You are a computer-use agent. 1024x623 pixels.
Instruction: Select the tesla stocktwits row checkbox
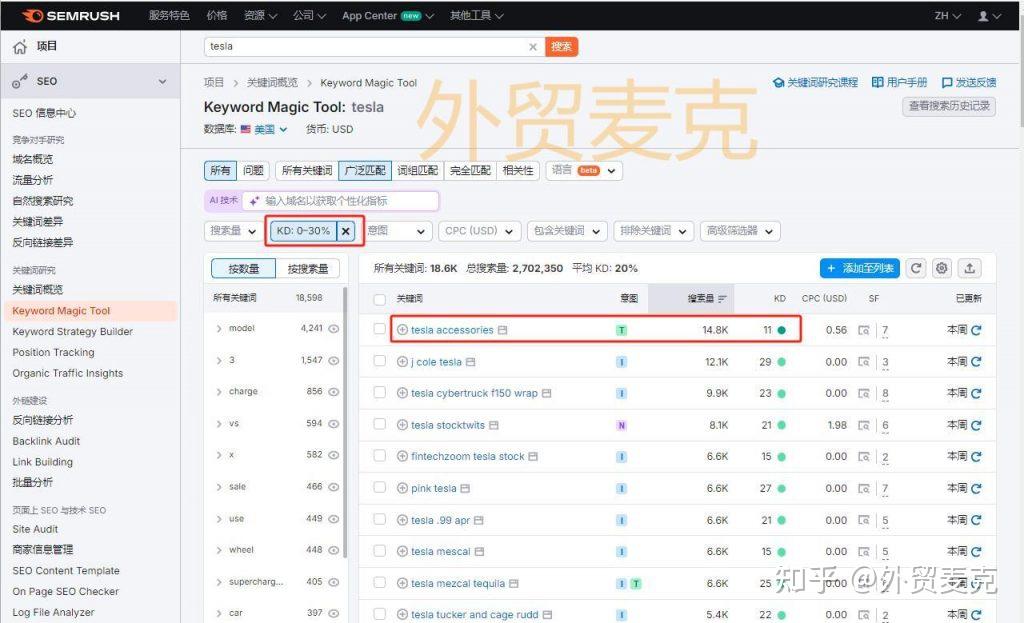coord(379,424)
